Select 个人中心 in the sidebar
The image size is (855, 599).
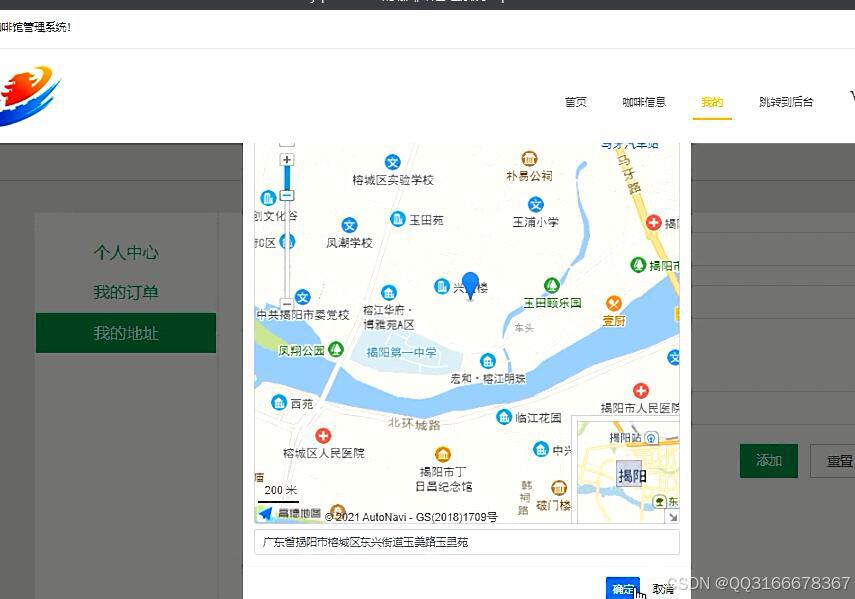click(x=126, y=252)
